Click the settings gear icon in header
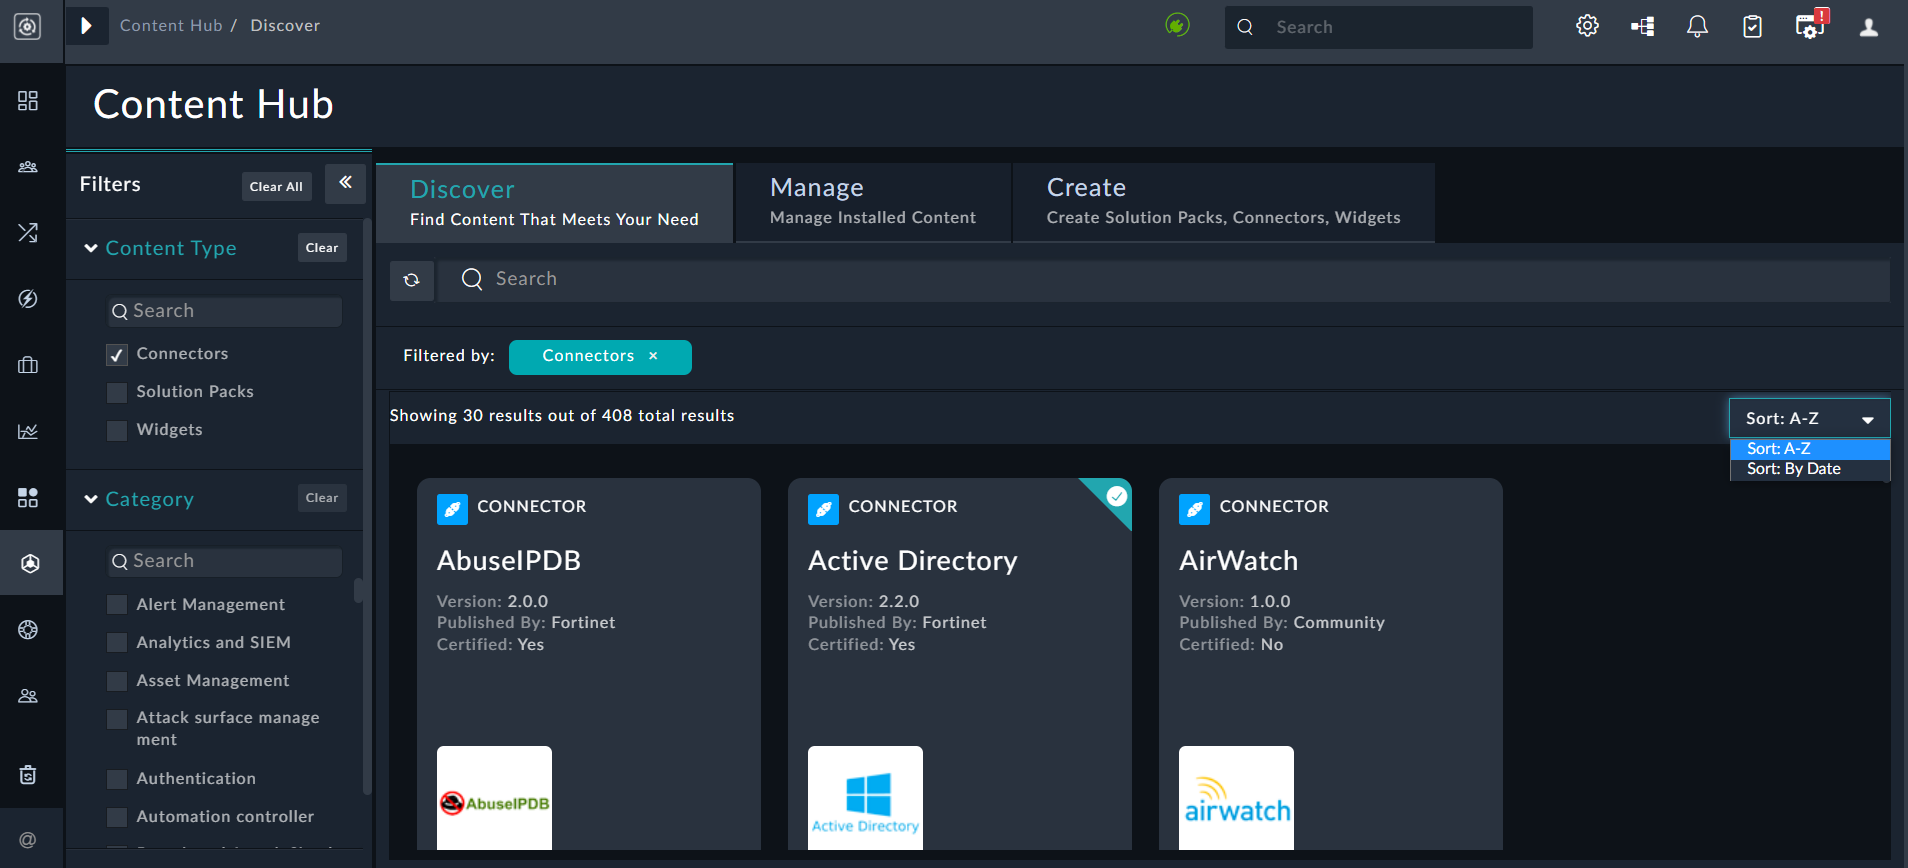Screen dimensions: 1908x868 pos(1587,27)
